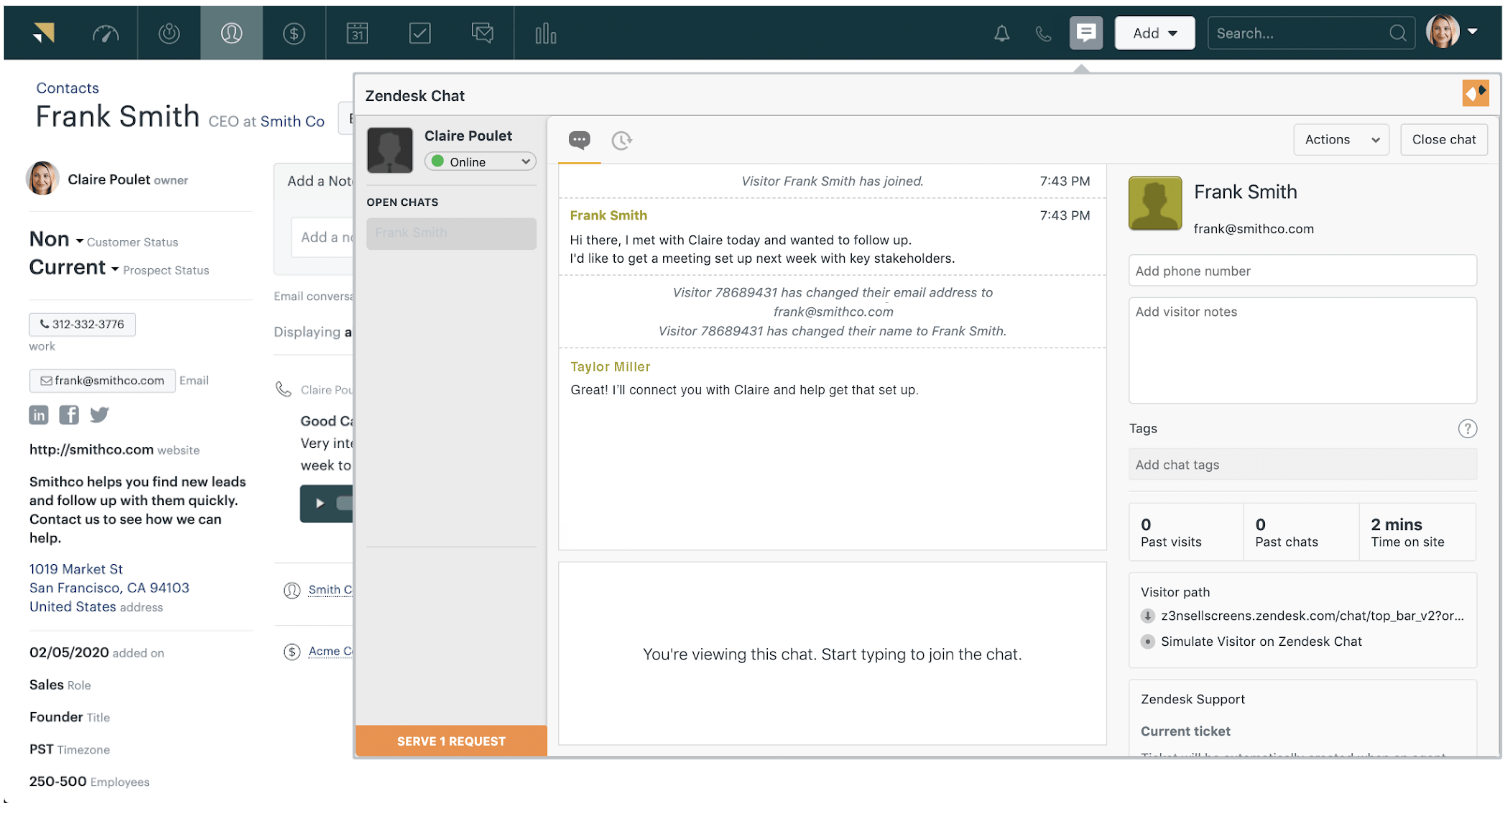
Task: Click the Current ticket heading
Action: click(1185, 731)
